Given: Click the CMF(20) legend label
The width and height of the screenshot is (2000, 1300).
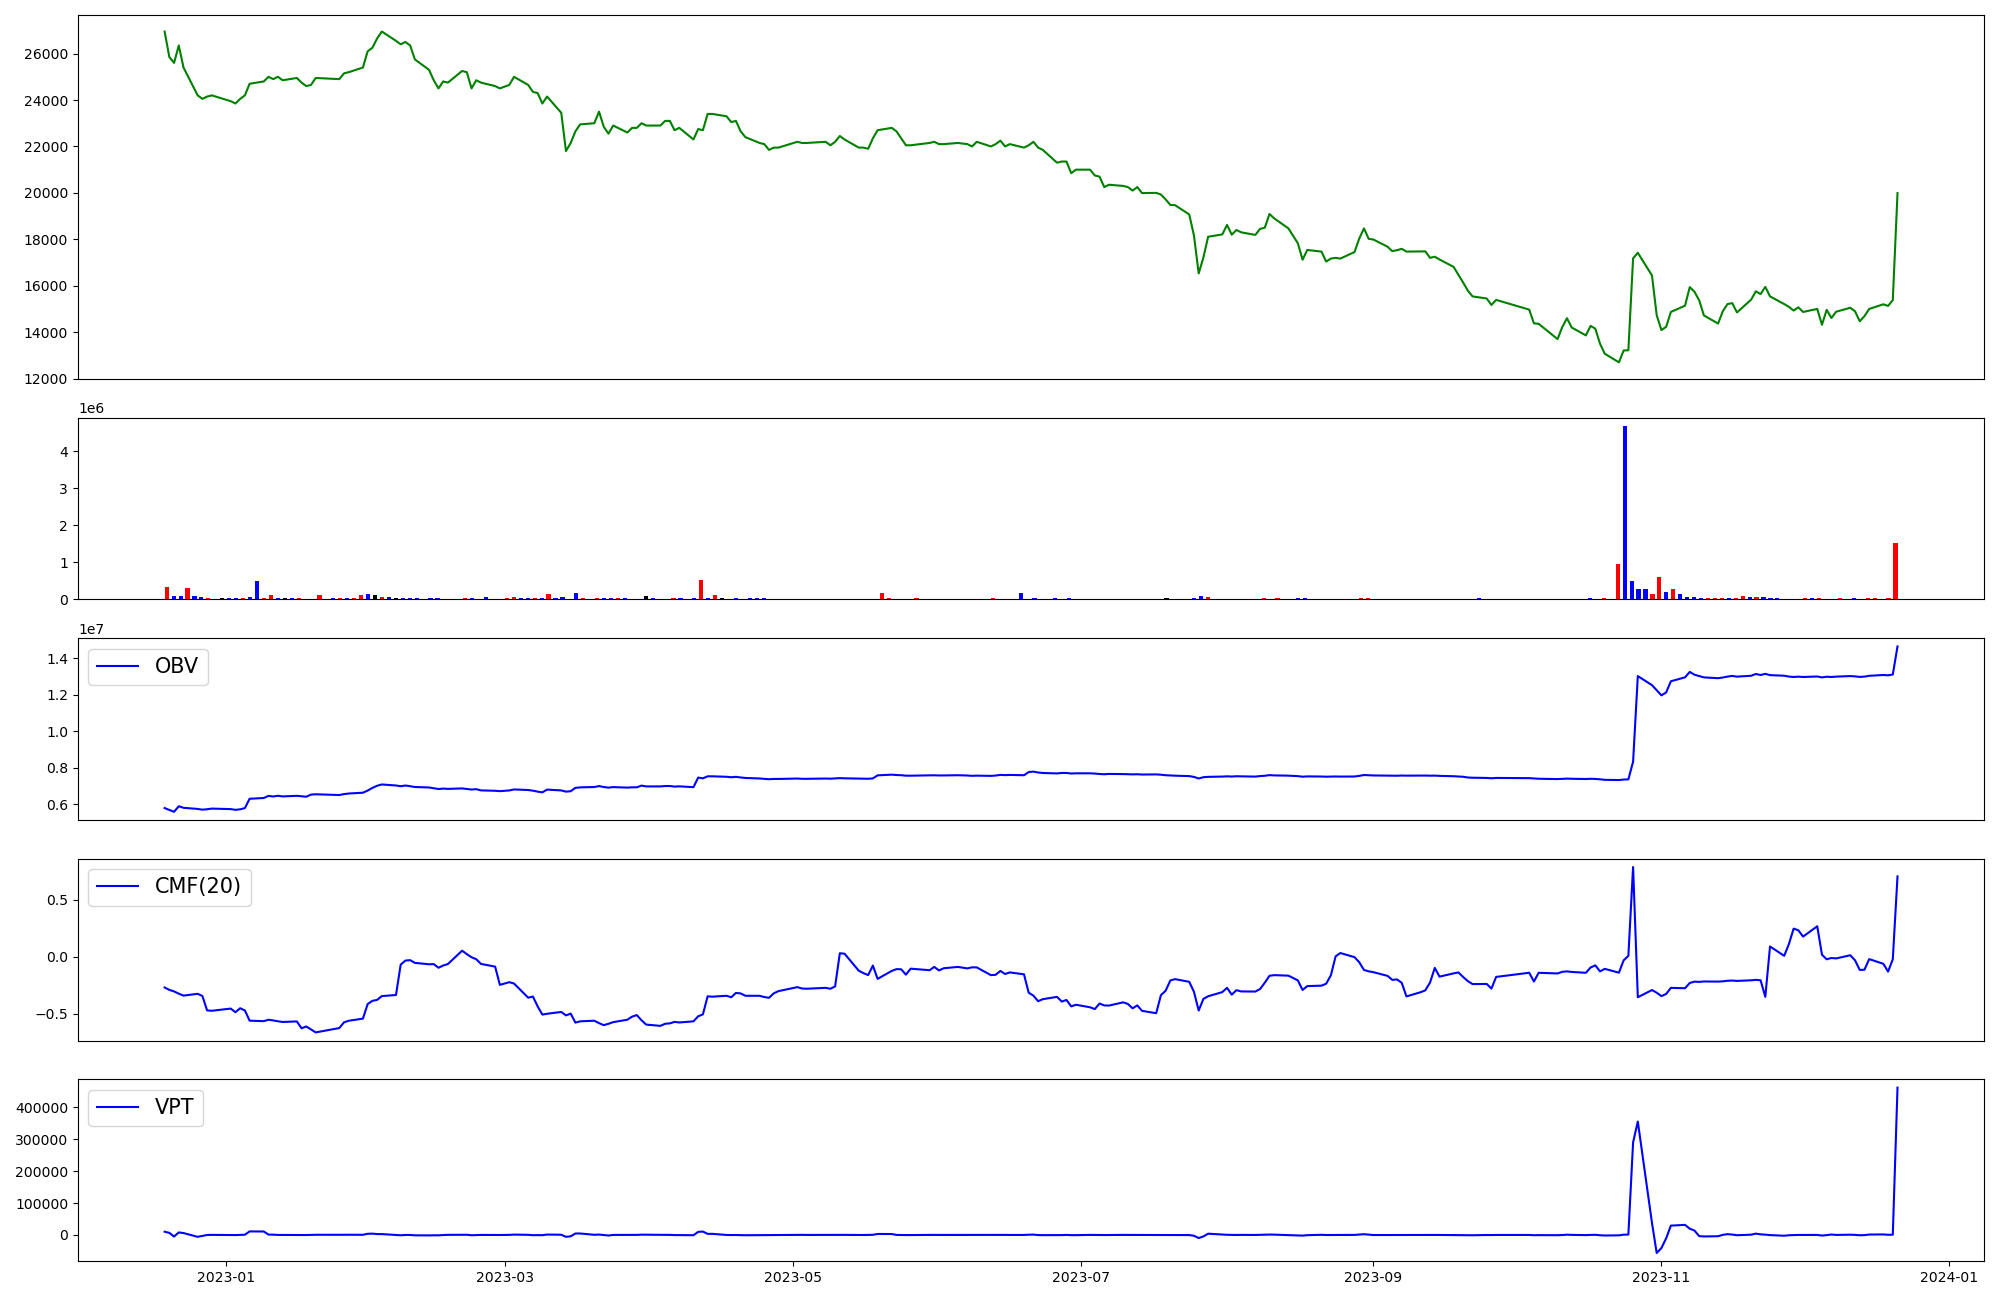Looking at the screenshot, I should pyautogui.click(x=197, y=886).
